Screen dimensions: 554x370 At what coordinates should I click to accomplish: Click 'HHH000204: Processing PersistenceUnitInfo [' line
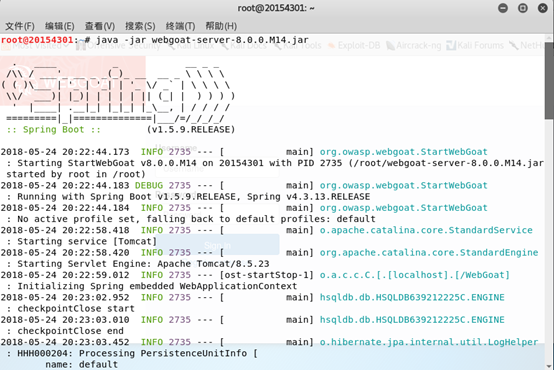tap(132, 353)
